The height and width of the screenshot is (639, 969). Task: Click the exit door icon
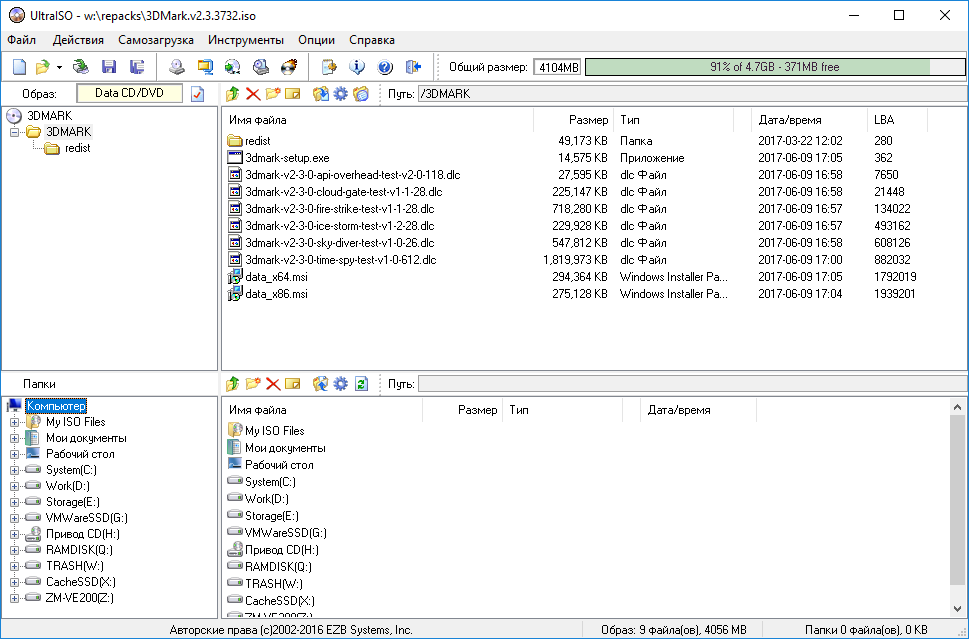[413, 67]
